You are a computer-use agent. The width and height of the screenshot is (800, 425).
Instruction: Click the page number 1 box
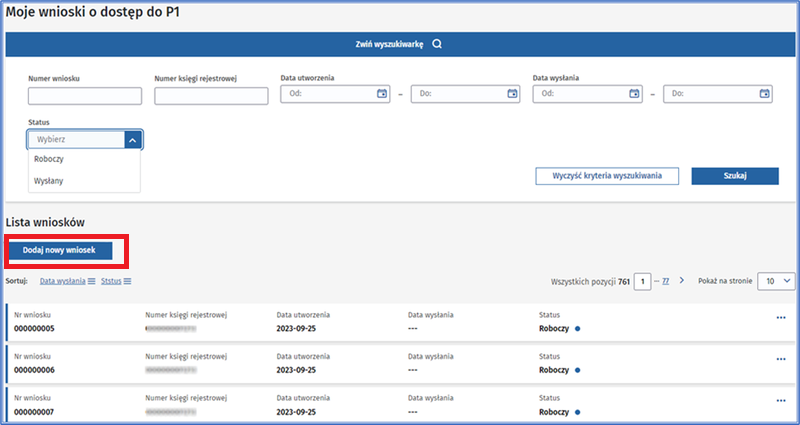(x=642, y=282)
